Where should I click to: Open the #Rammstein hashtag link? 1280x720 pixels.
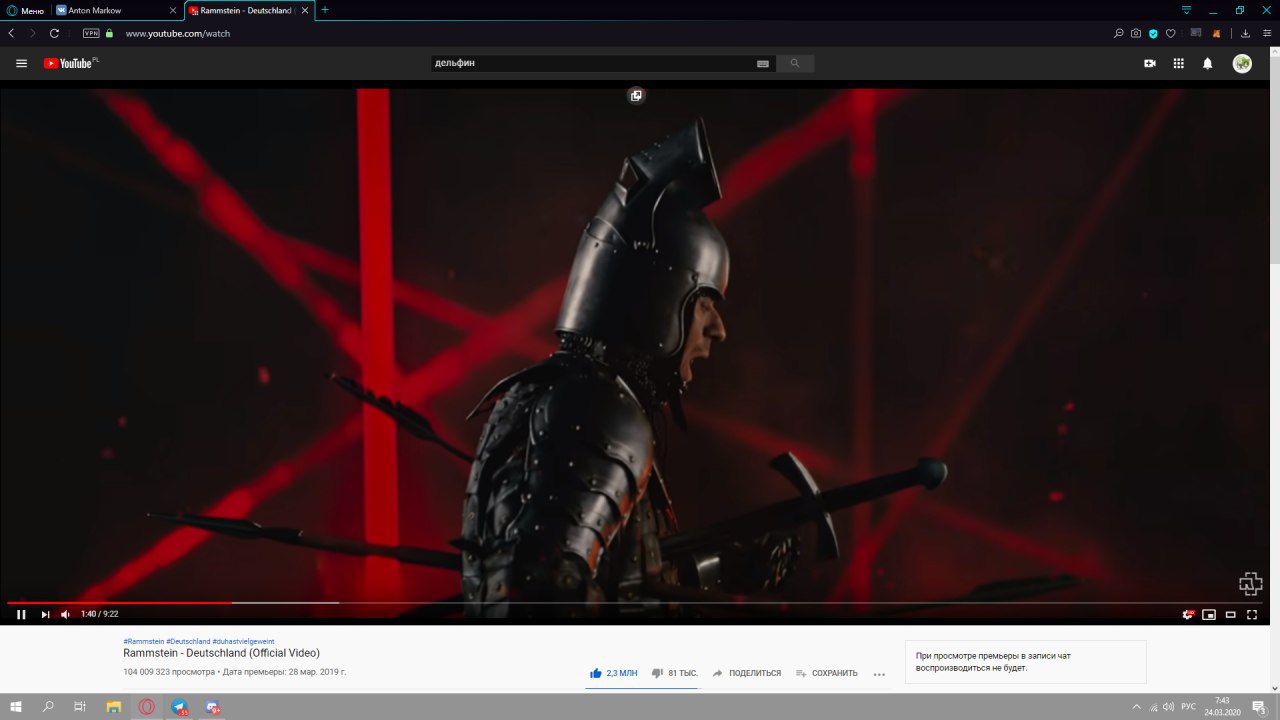tap(143, 641)
